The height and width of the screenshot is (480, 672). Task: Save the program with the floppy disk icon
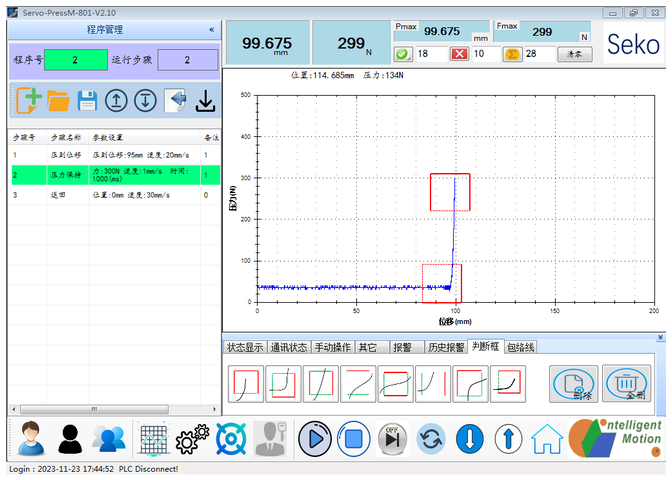coord(87,101)
